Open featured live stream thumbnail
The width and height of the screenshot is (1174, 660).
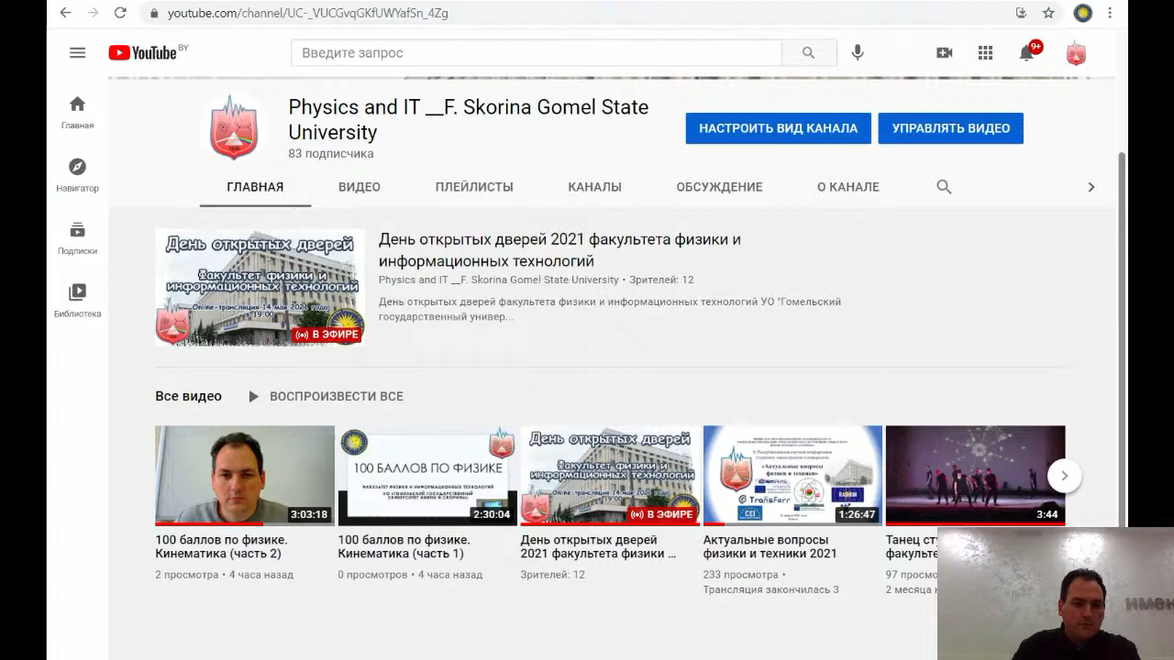coord(260,288)
